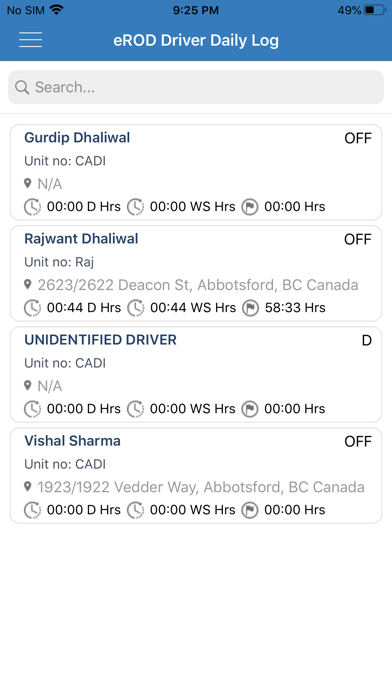
Task: Tap D status of Unidentified Driver
Action: 367,340
